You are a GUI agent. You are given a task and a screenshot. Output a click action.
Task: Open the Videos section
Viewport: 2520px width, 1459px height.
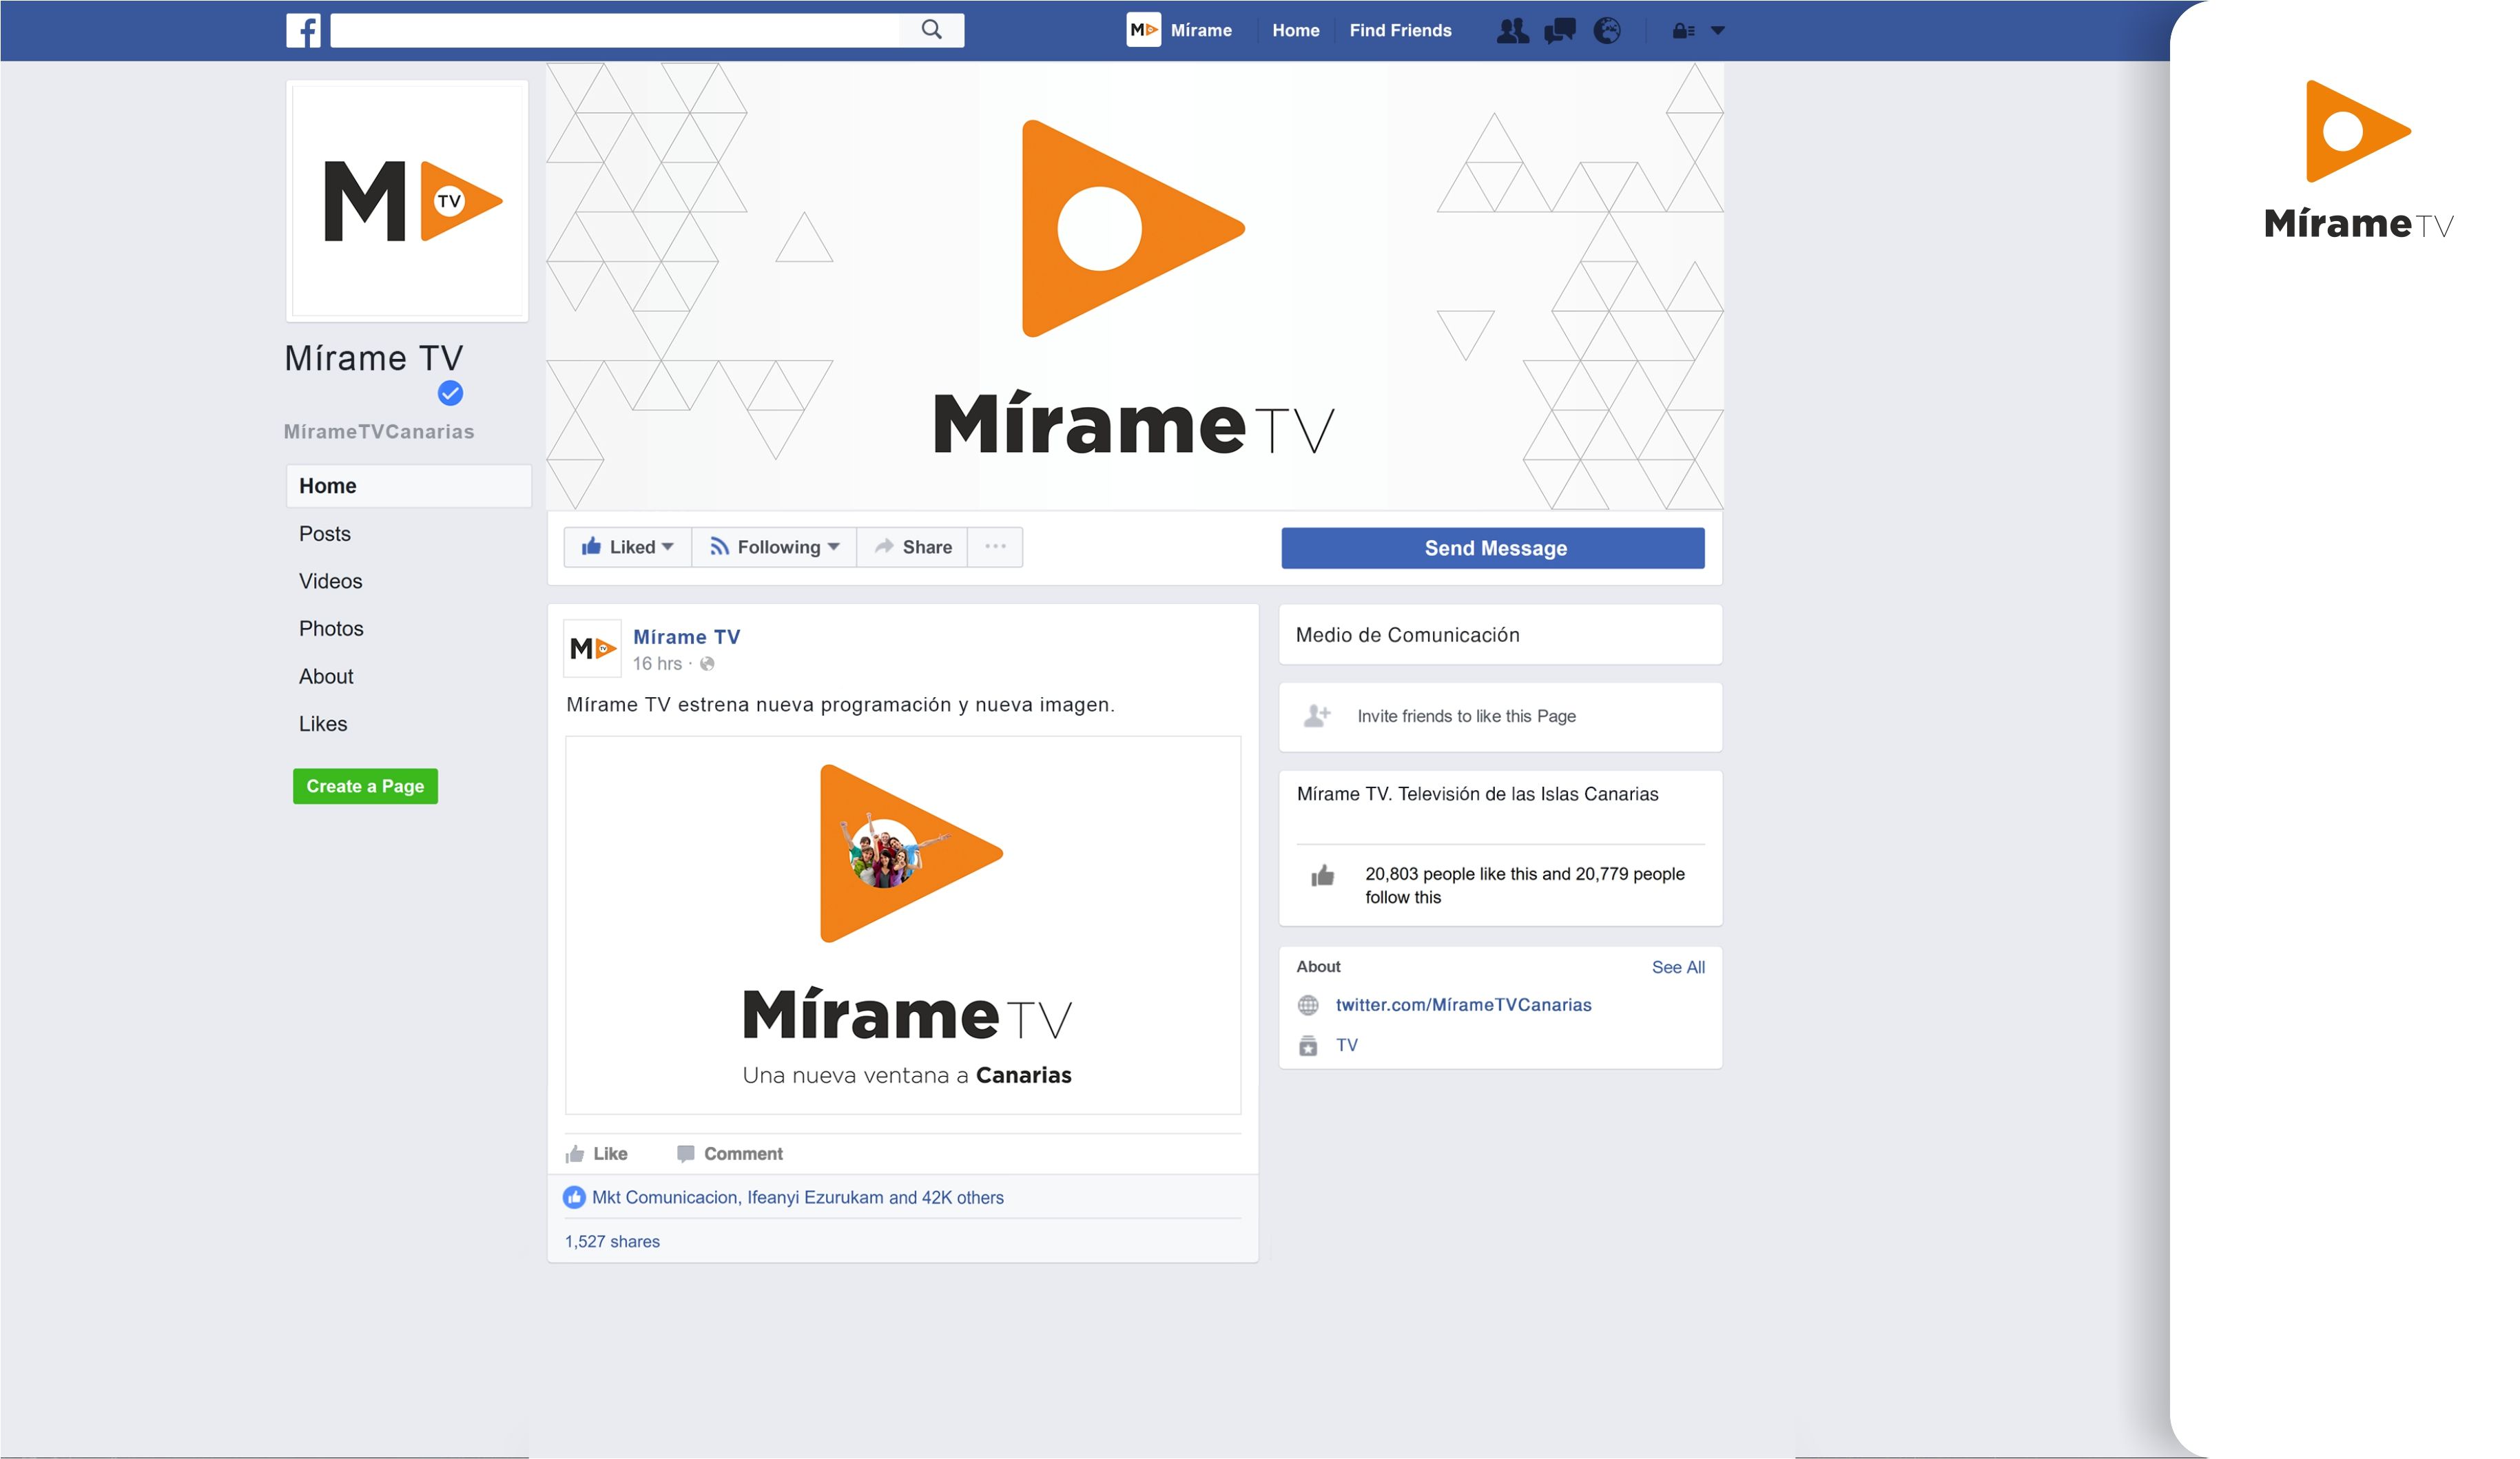(x=331, y=581)
